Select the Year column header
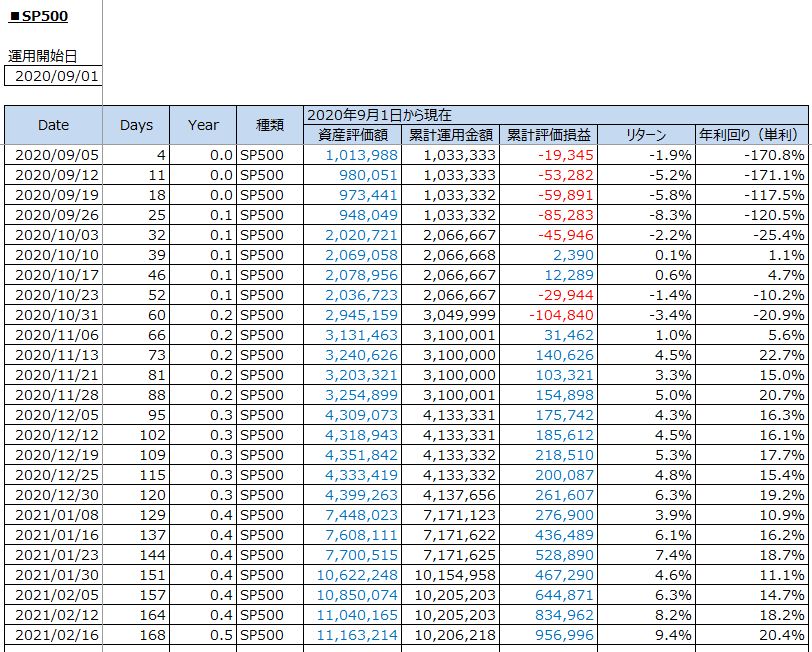This screenshot has width=812, height=652. [x=203, y=125]
